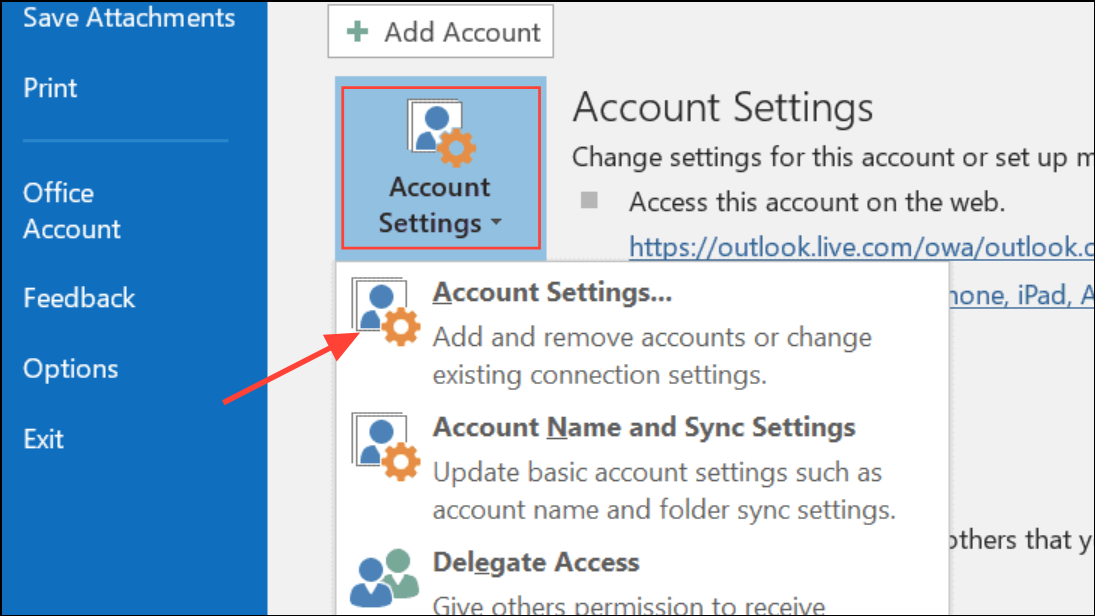Click the green plus icon beside Add Account

click(357, 32)
